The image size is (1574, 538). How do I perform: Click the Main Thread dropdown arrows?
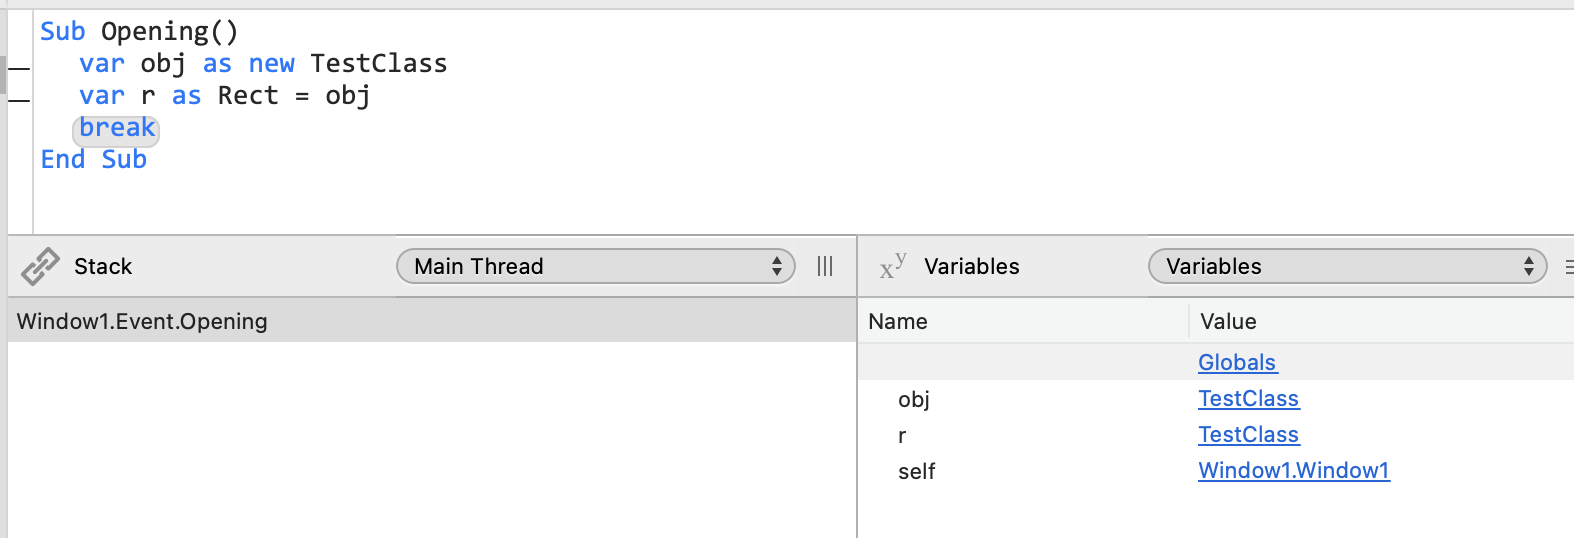777,266
